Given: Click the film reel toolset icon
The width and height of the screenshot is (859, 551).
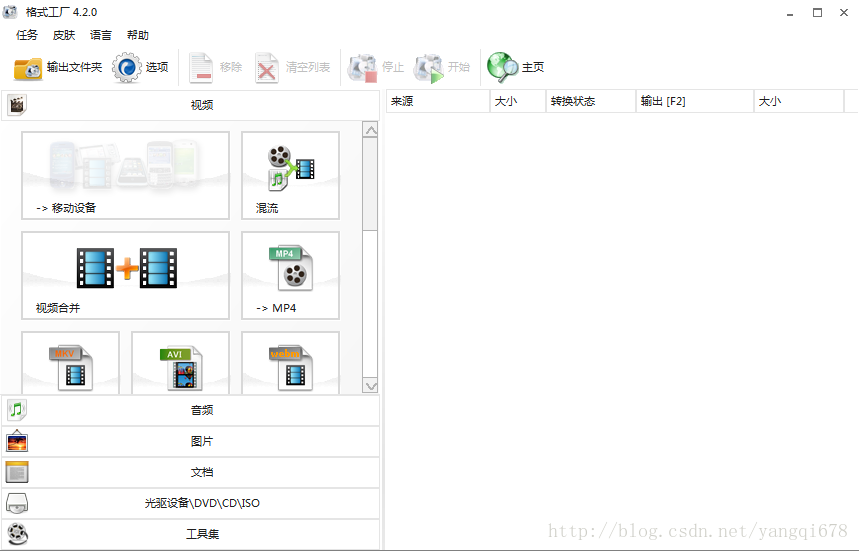Looking at the screenshot, I should 18,534.
